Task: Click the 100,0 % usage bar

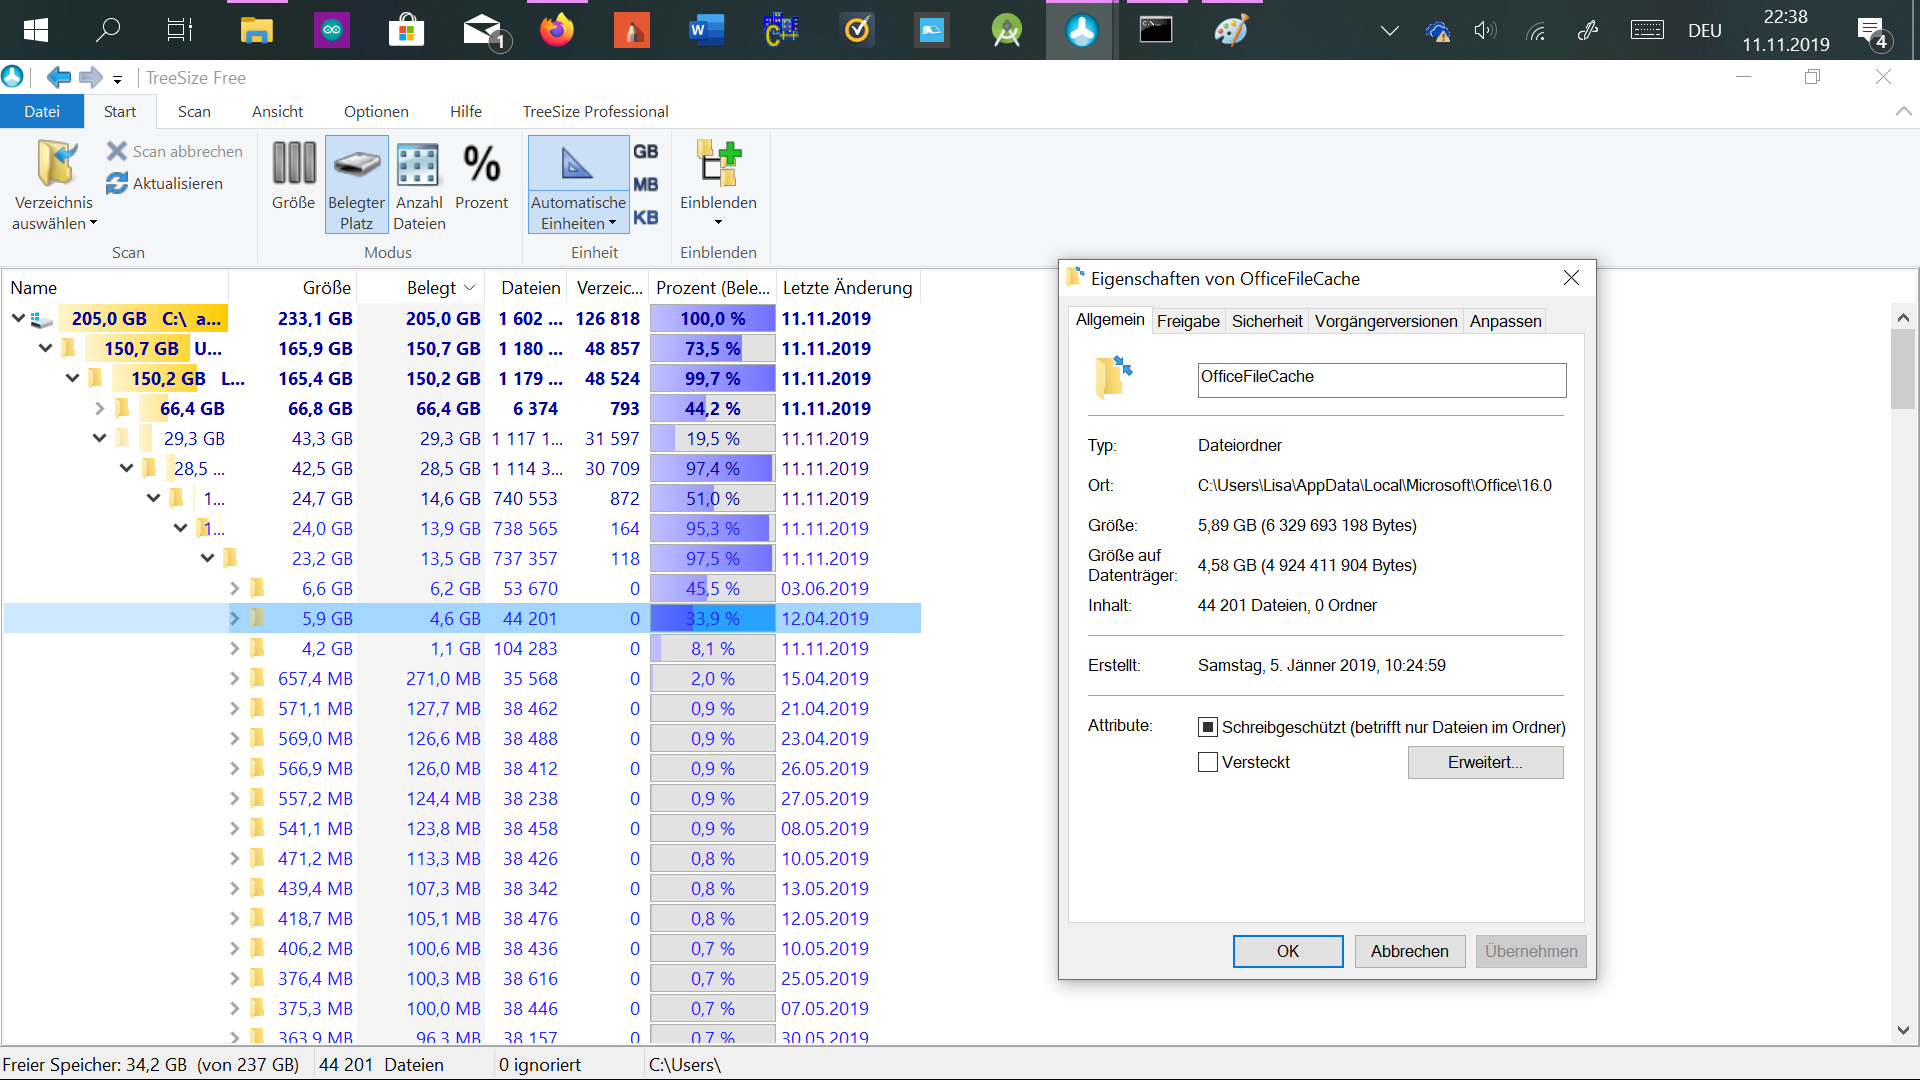Action: [712, 318]
